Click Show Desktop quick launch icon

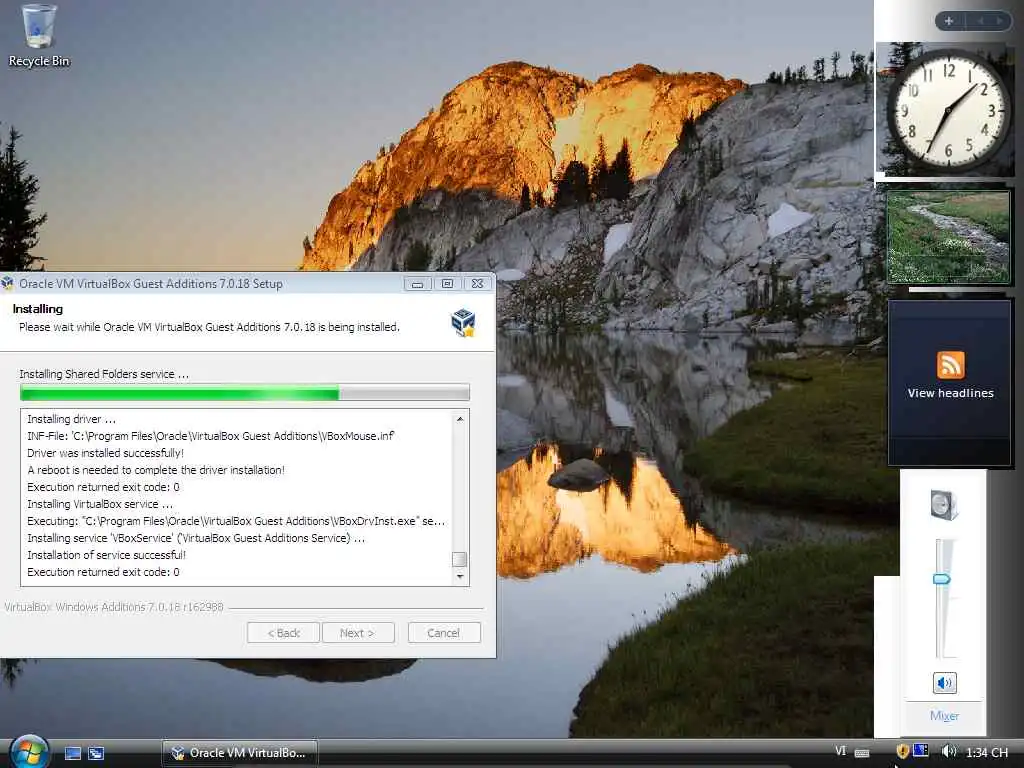(x=73, y=753)
